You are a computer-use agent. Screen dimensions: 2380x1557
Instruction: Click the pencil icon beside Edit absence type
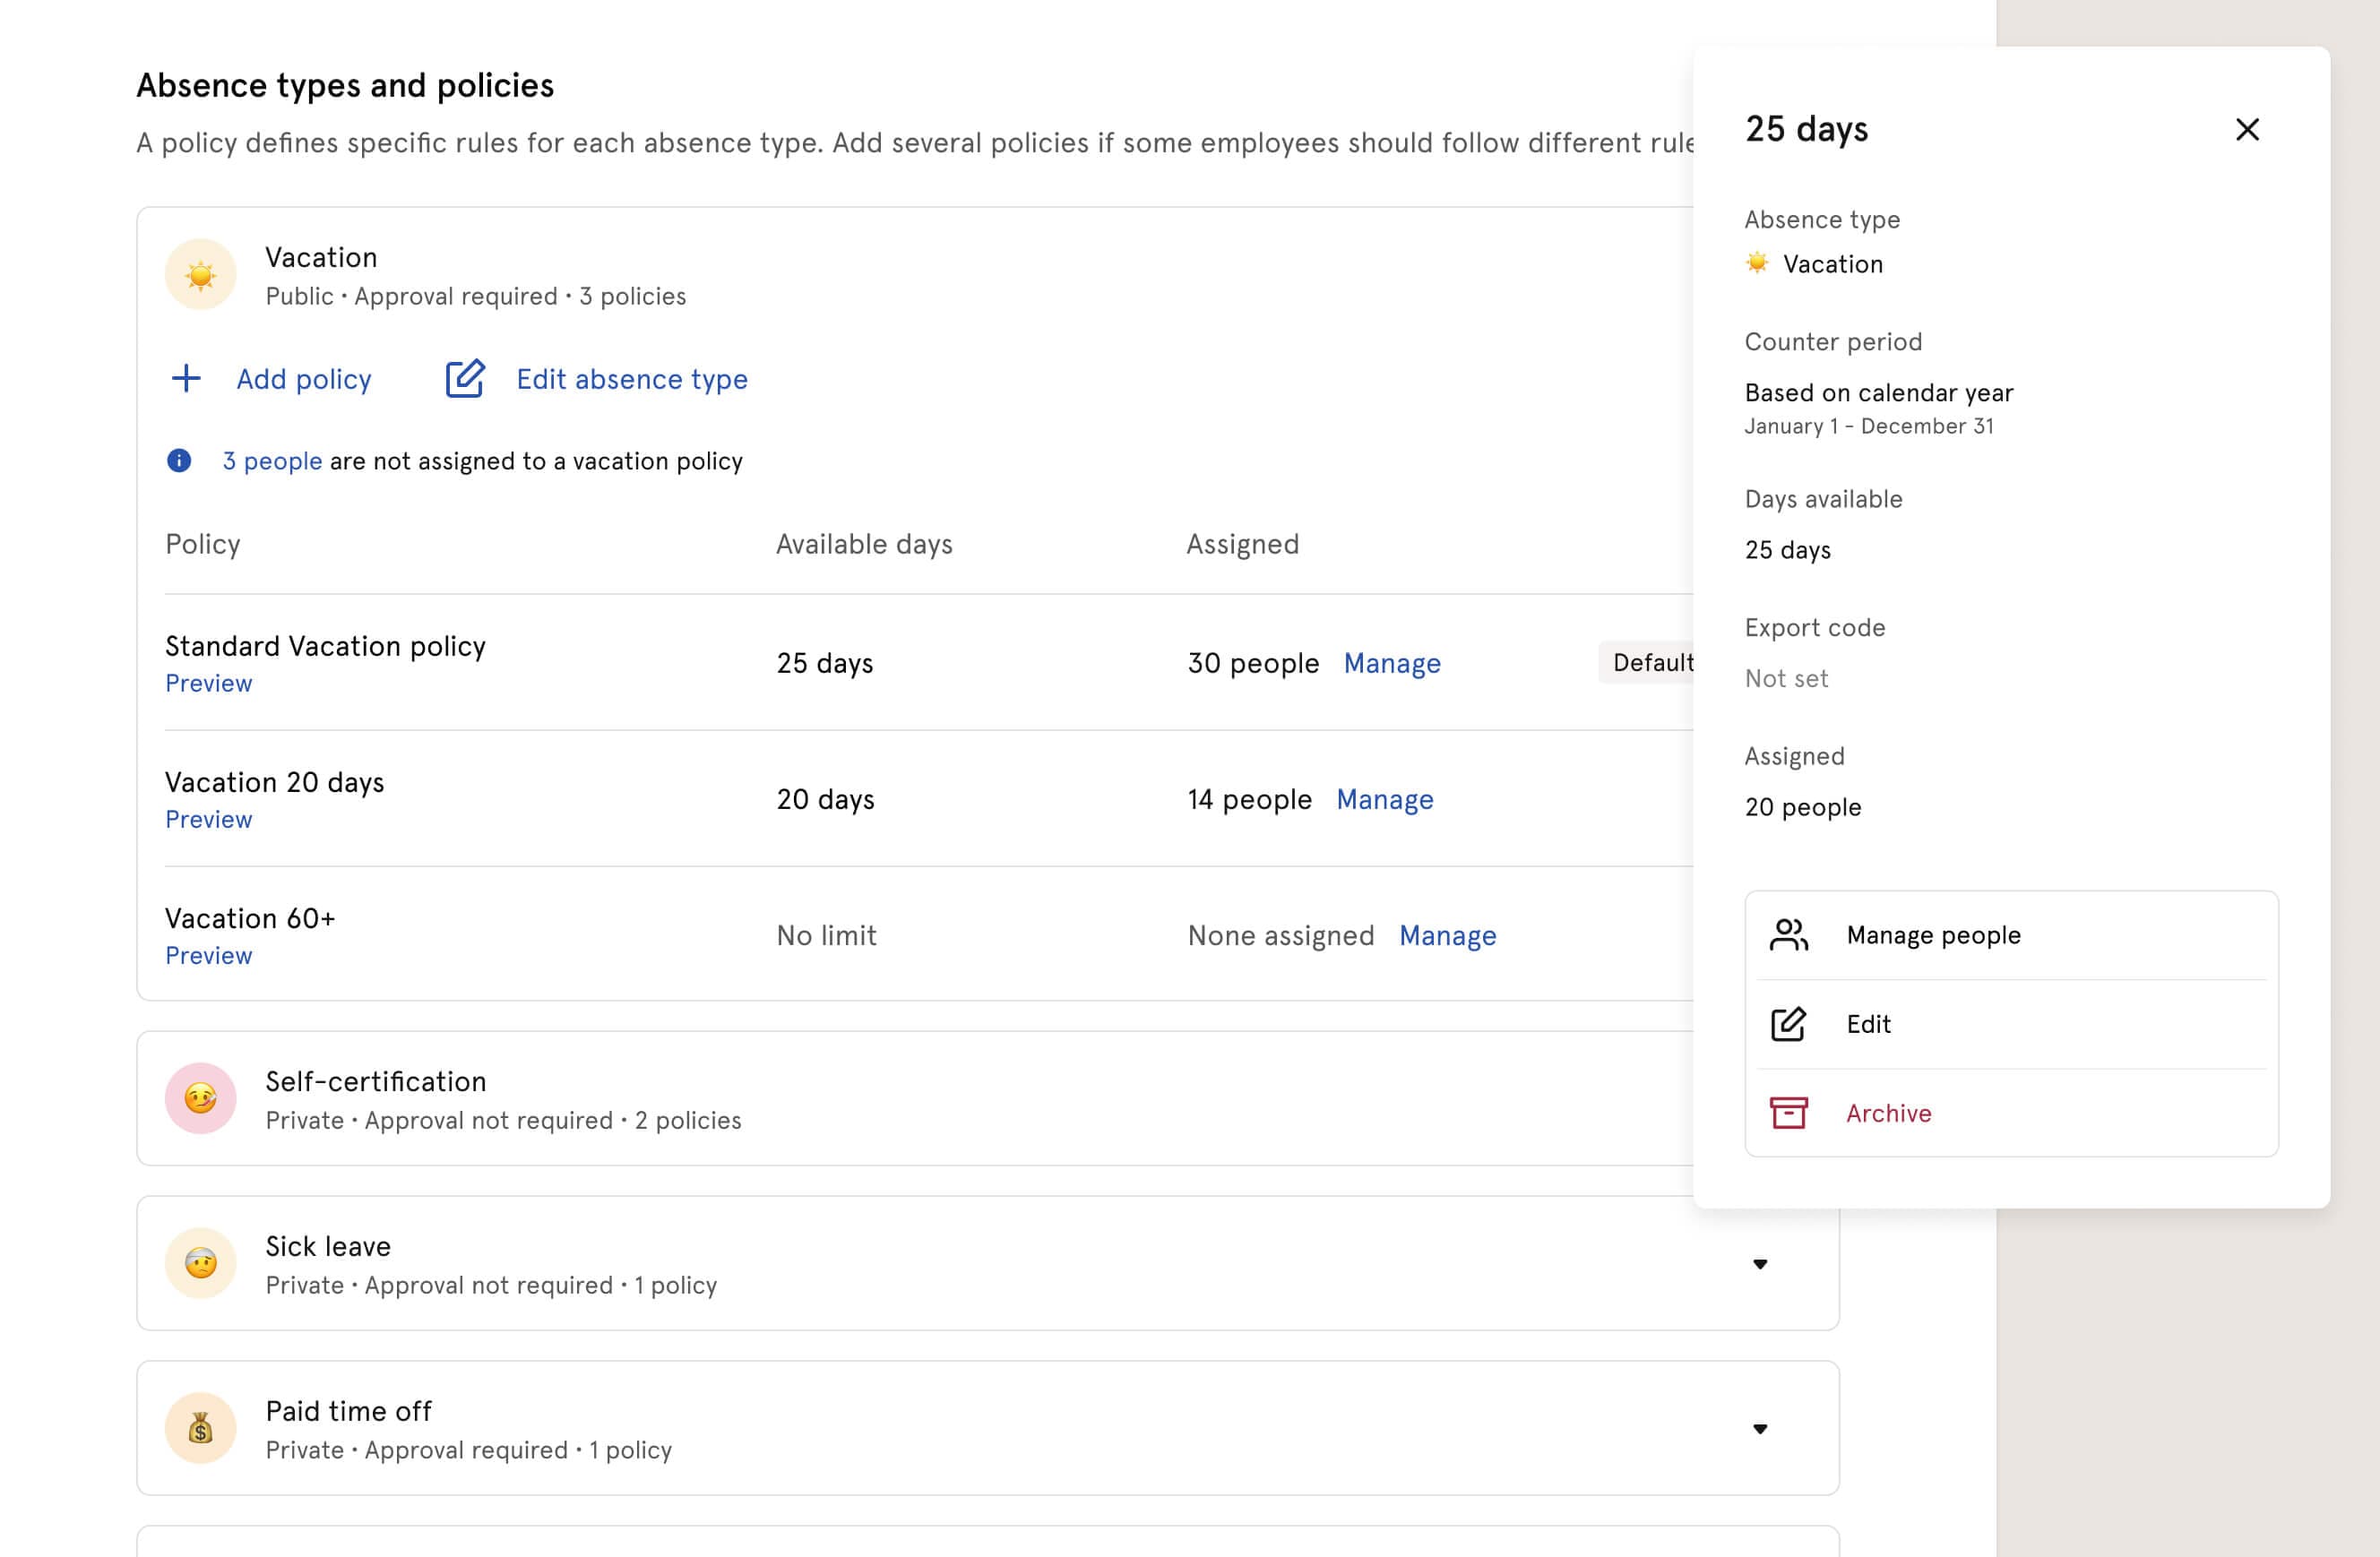tap(465, 379)
